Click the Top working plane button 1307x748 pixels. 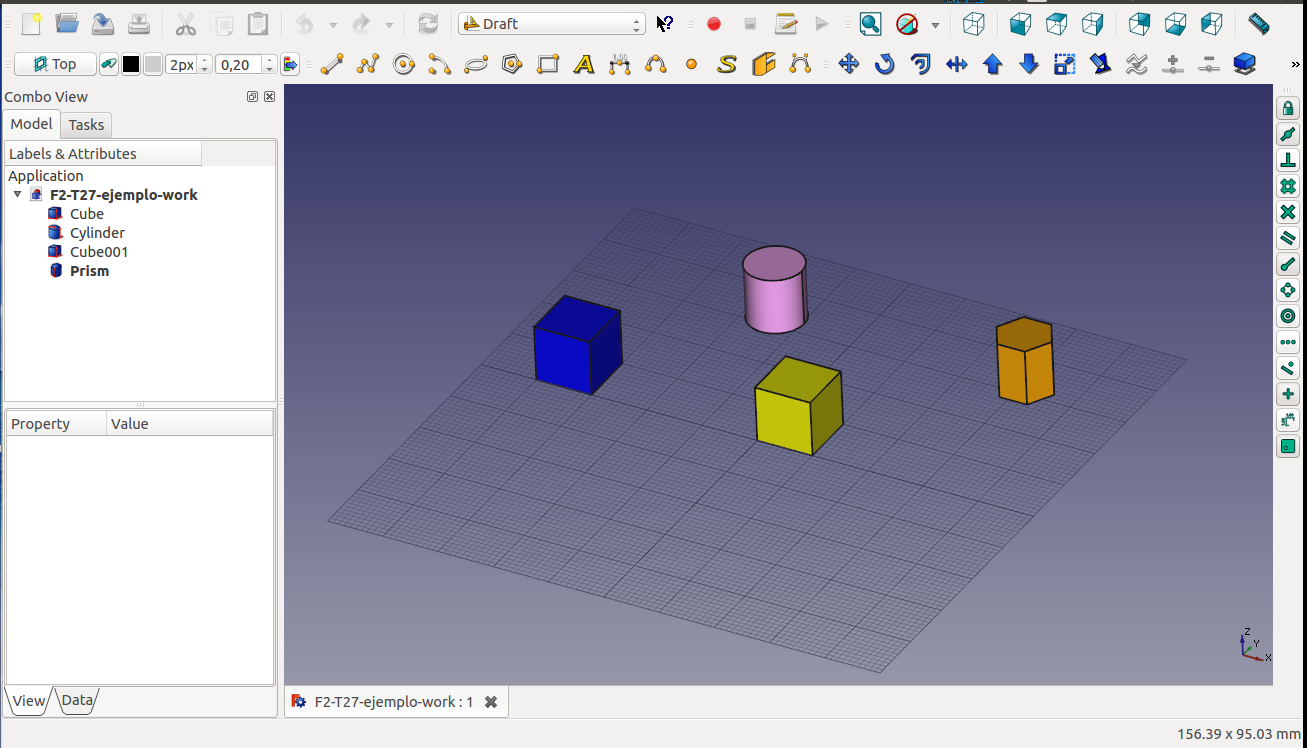coord(55,65)
